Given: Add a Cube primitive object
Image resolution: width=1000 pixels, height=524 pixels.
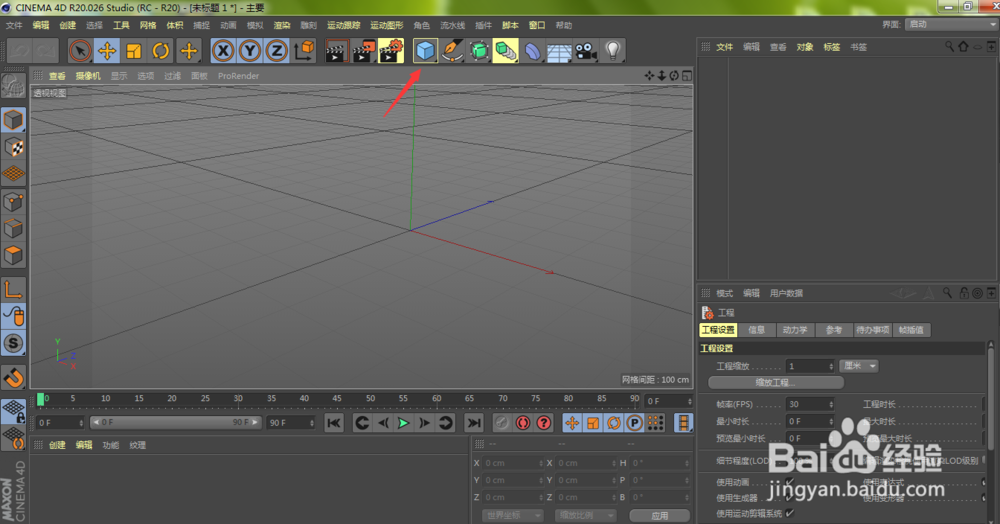Looking at the screenshot, I should coord(425,50).
